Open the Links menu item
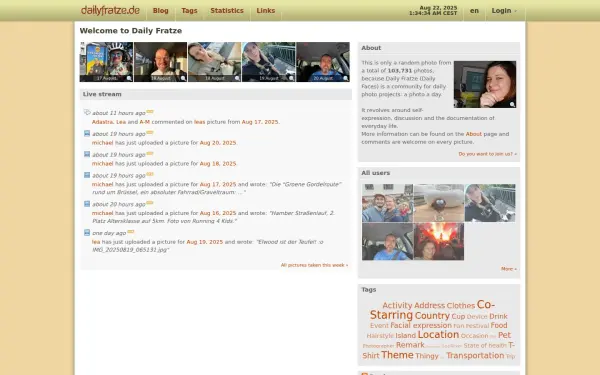Screen dimensions: 600x375 click(x=266, y=11)
